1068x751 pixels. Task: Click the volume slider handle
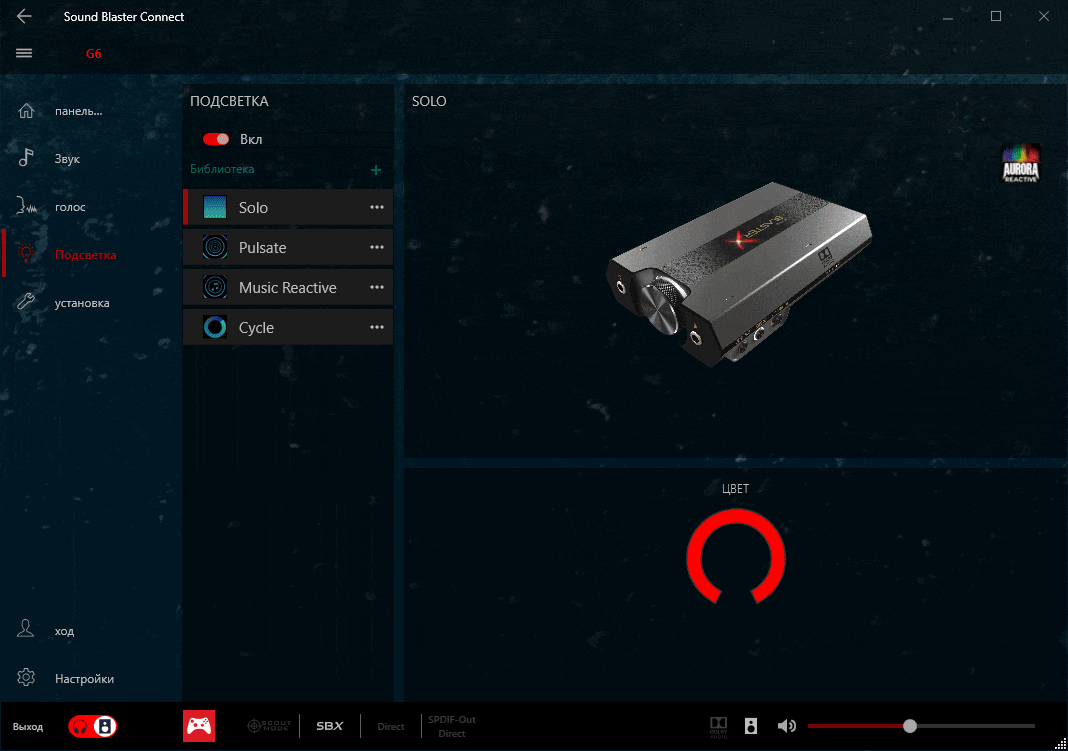pyautogui.click(x=909, y=726)
